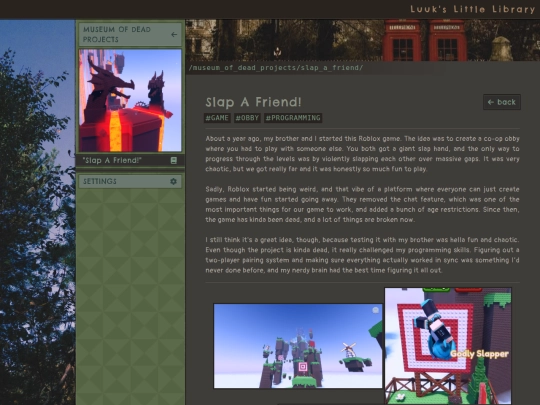Open the Settings panel header
This screenshot has height=405, width=540.
click(x=130, y=181)
